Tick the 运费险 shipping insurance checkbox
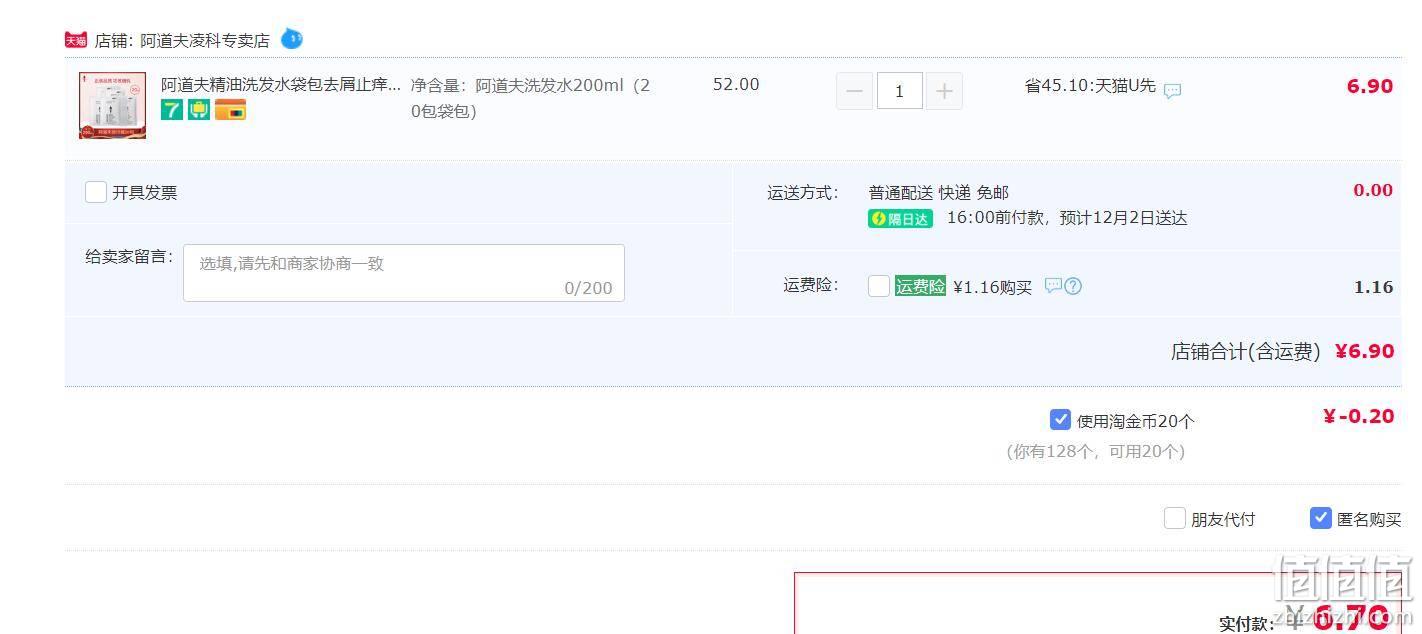 coord(879,286)
